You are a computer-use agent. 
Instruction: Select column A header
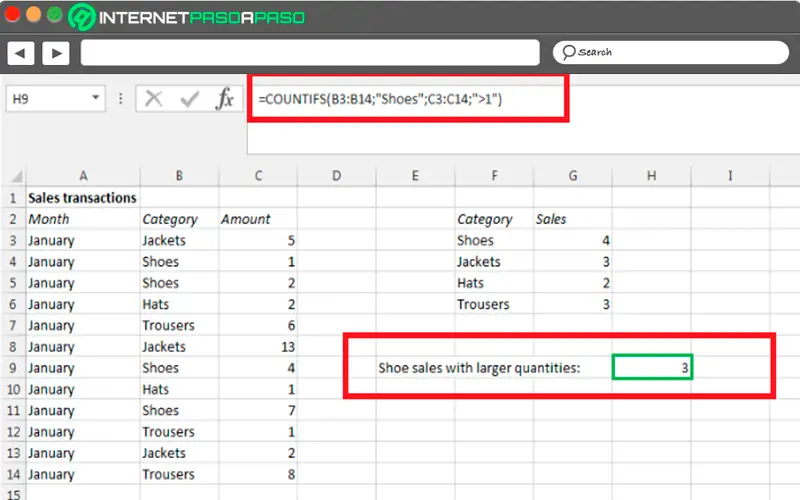pyautogui.click(x=83, y=176)
